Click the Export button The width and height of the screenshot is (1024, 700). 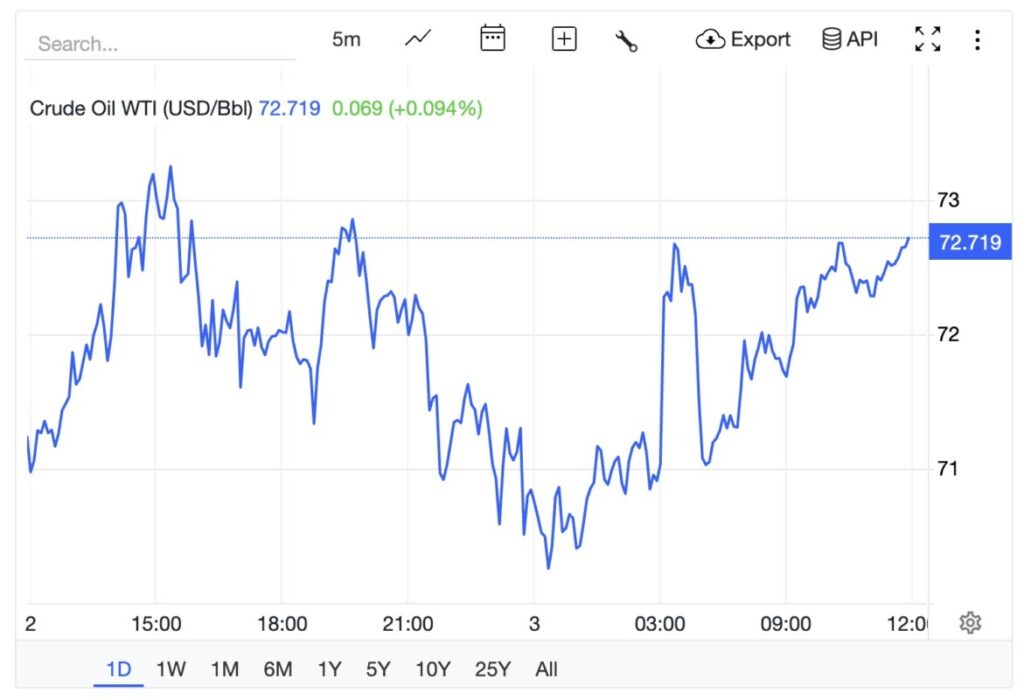(x=743, y=40)
